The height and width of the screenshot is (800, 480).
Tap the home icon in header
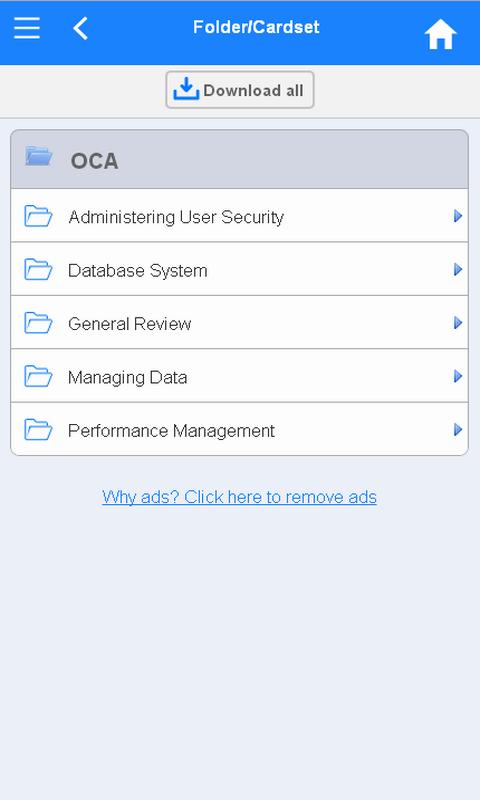440,34
